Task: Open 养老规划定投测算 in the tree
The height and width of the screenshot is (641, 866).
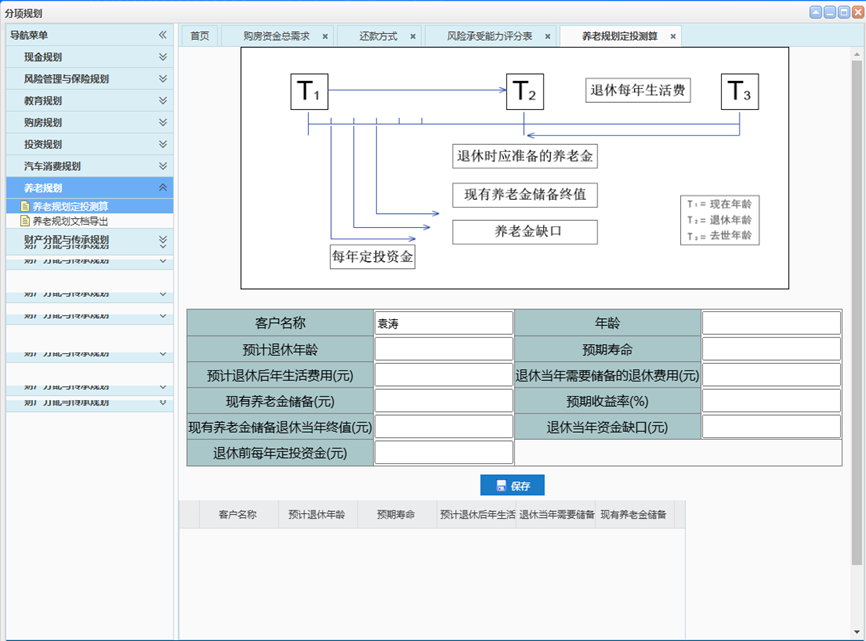Action: [x=70, y=206]
